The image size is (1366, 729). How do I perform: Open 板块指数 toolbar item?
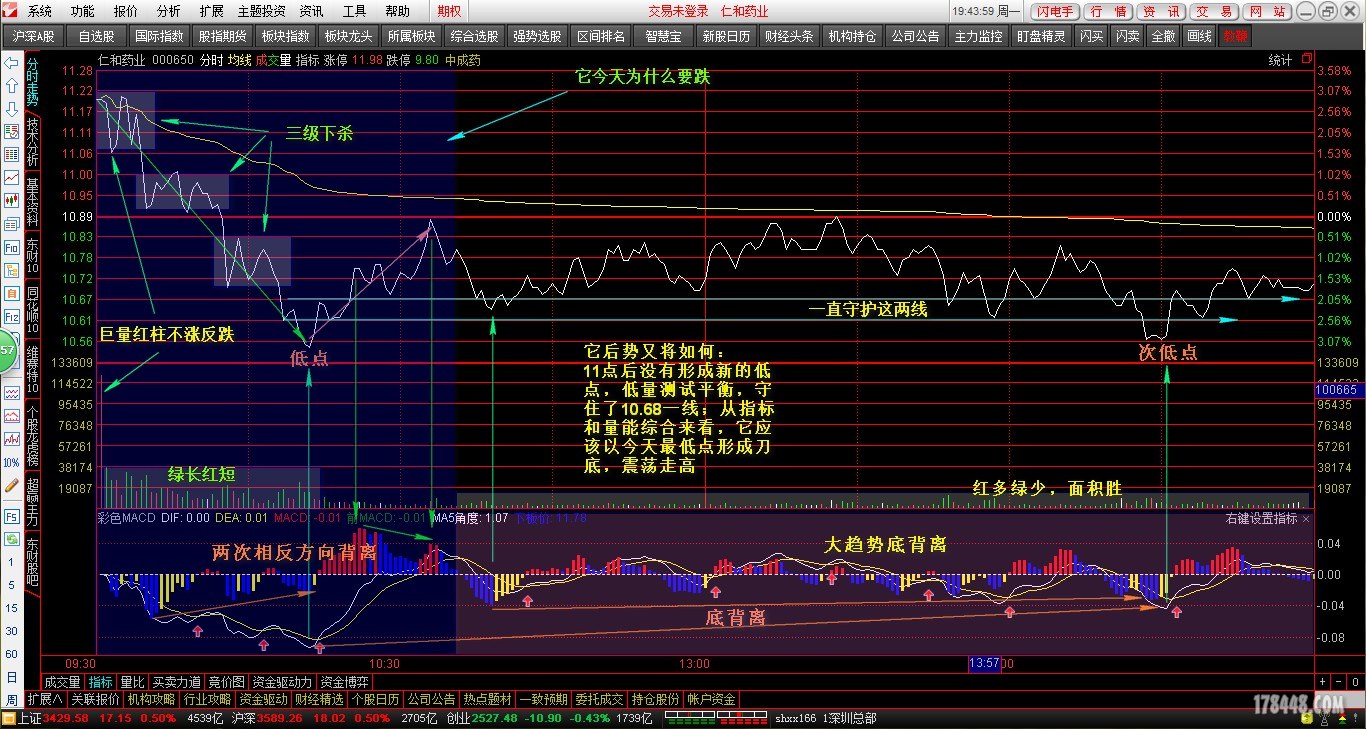[x=285, y=35]
